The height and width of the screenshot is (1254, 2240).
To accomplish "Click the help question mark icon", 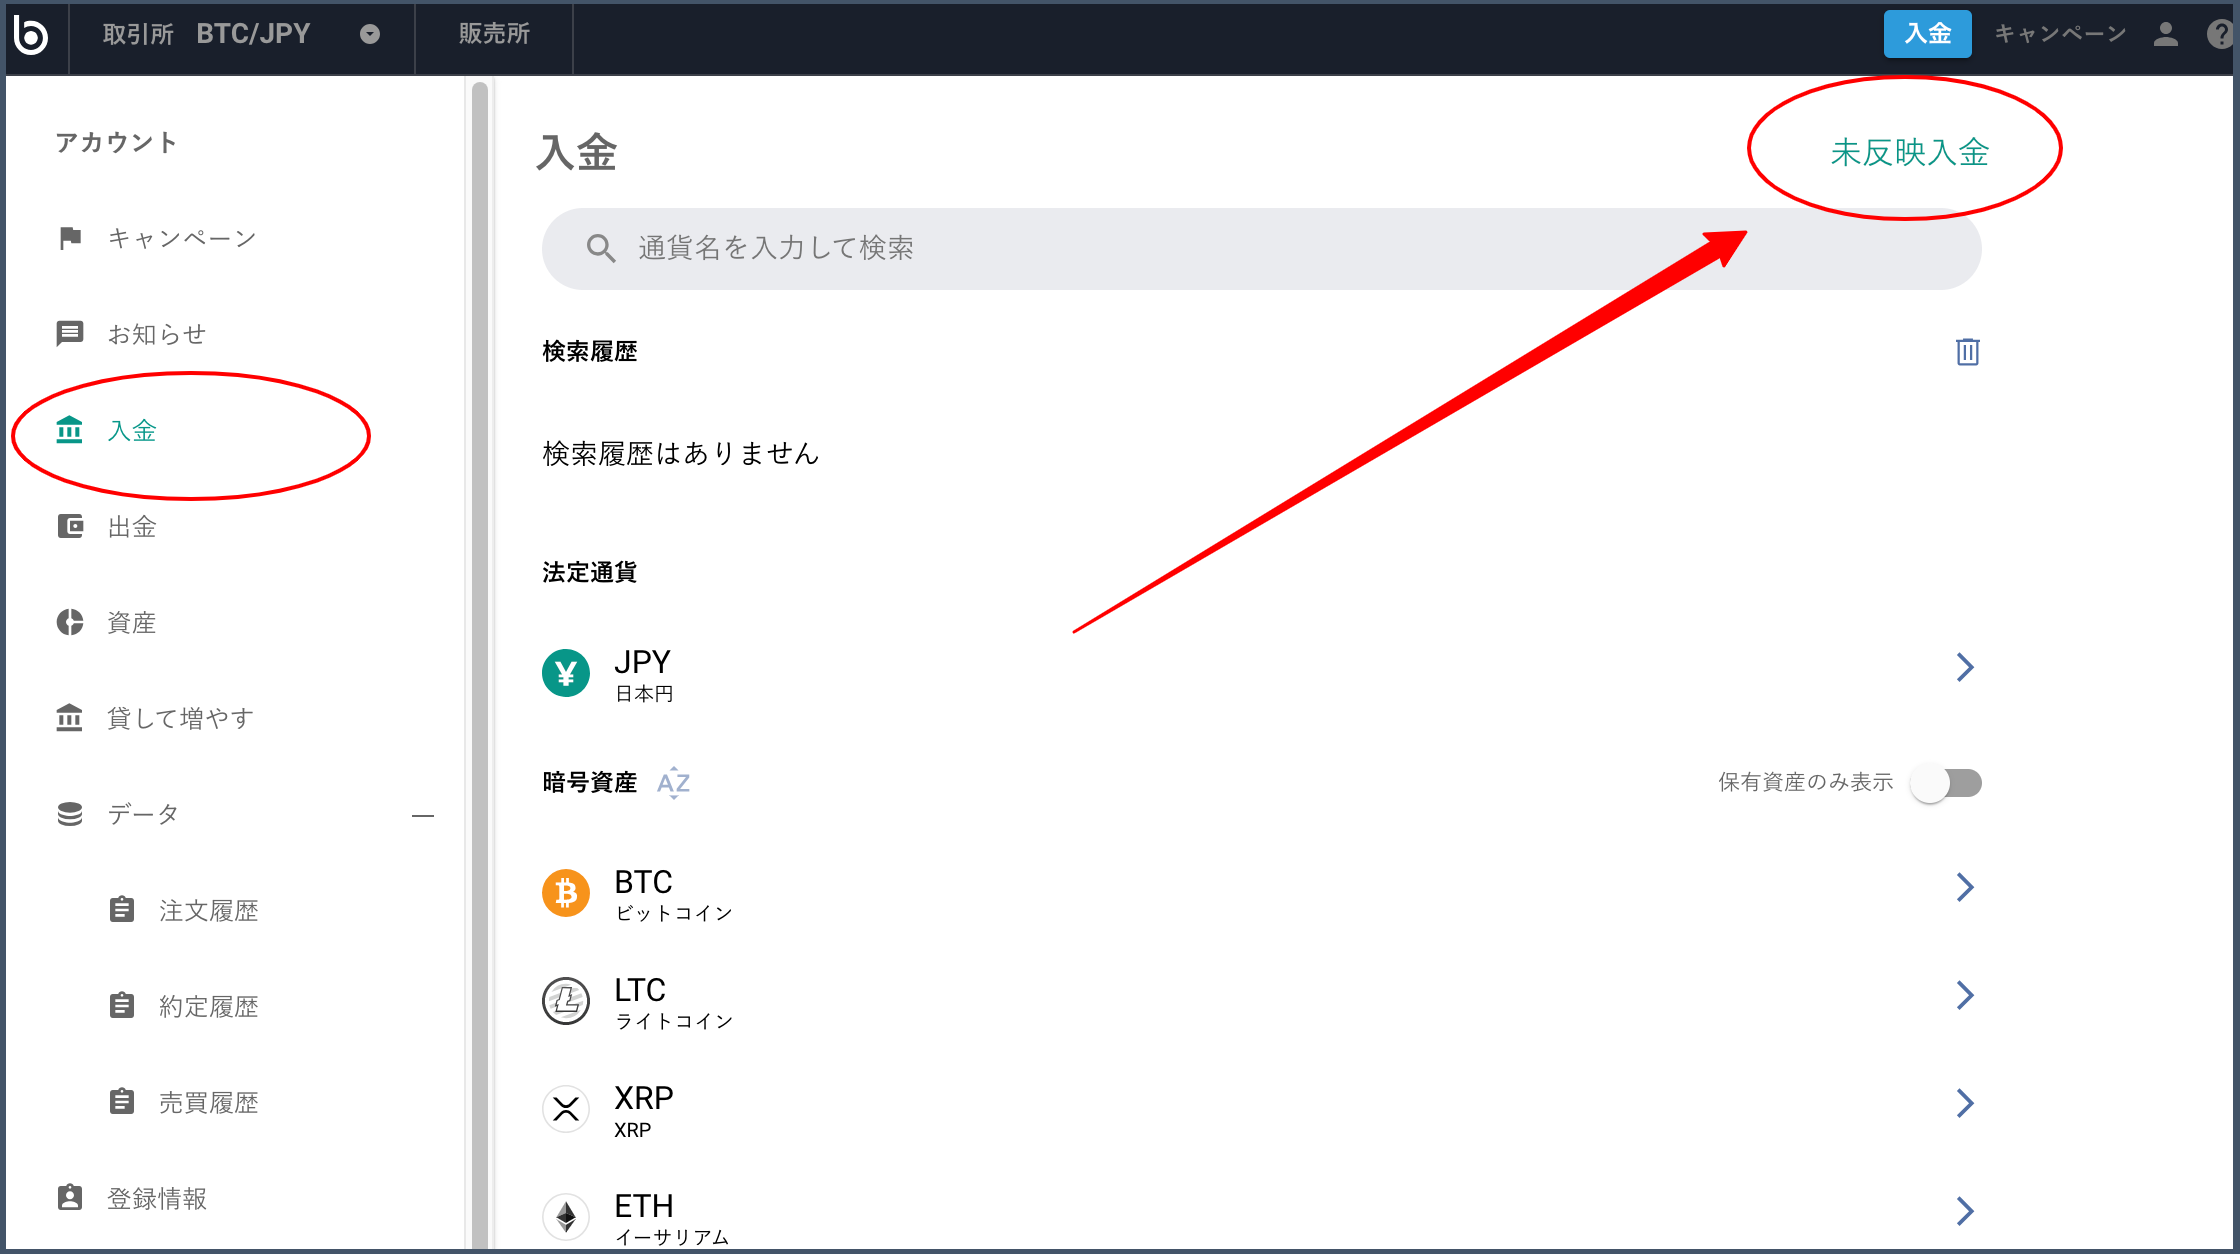I will (2219, 35).
